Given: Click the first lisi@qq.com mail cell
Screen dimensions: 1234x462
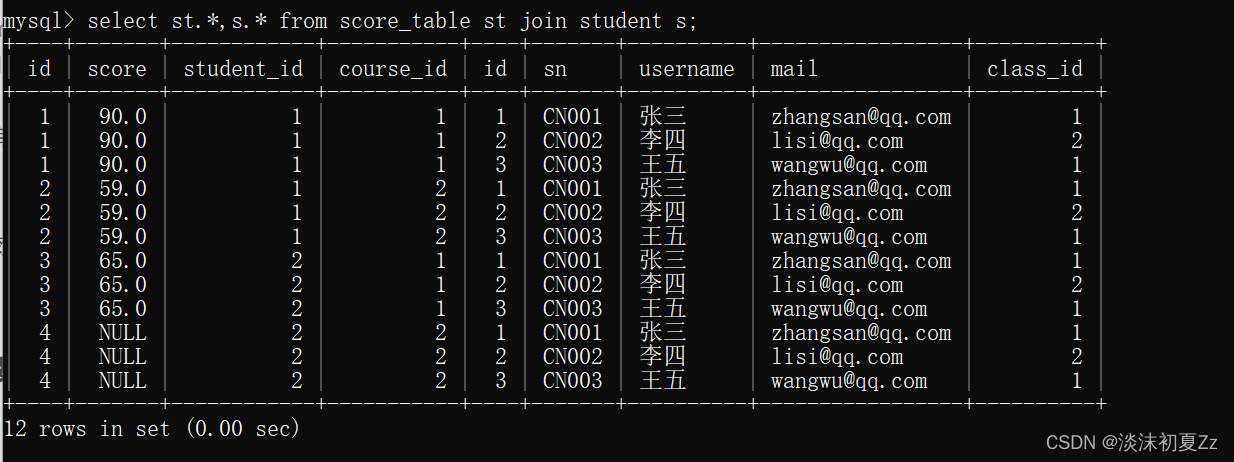Looking at the screenshot, I should tap(837, 141).
